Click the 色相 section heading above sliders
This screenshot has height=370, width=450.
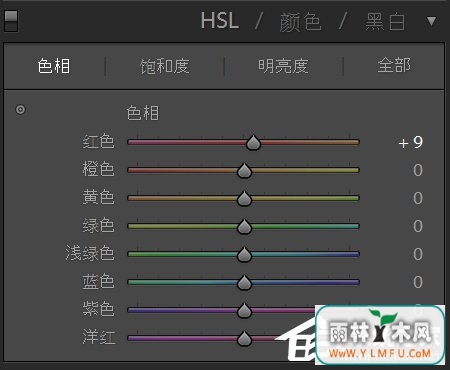pos(143,113)
